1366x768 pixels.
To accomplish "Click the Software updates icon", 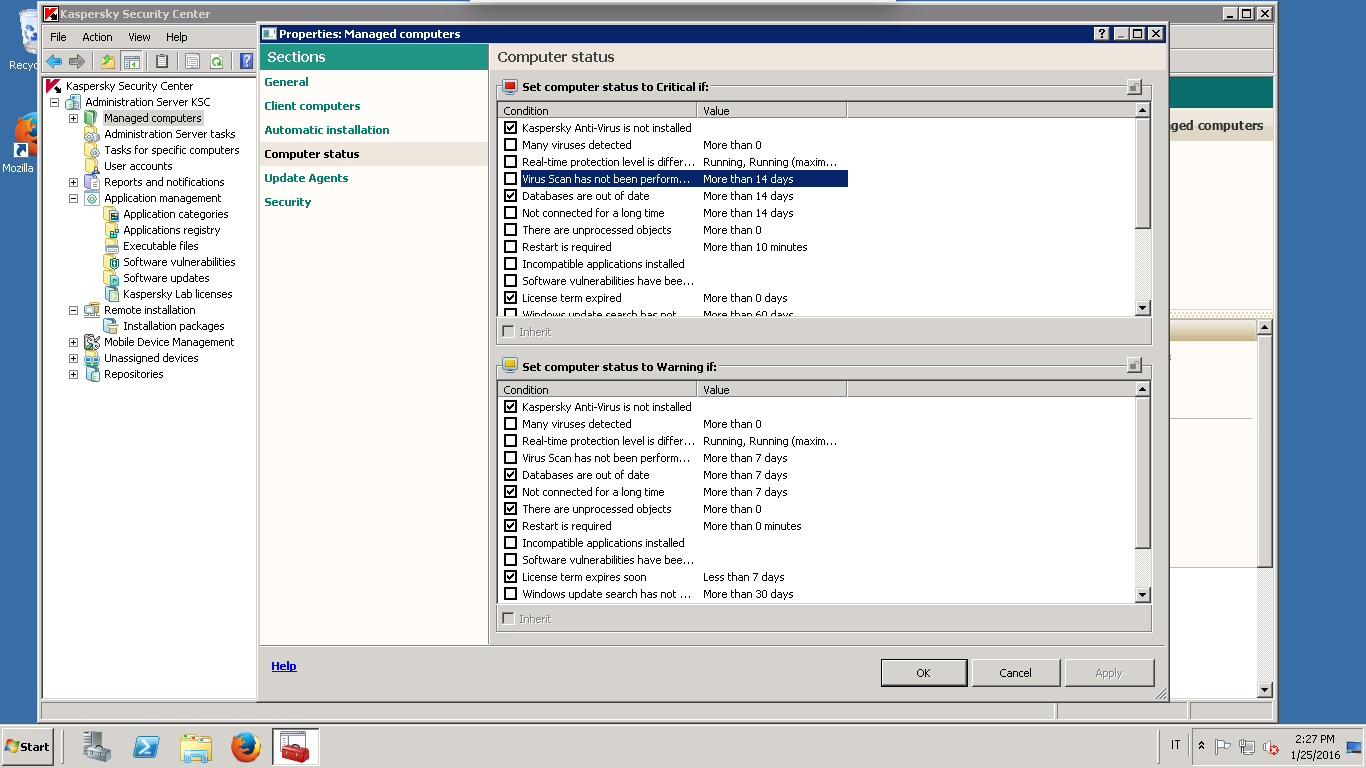I will click(x=111, y=278).
